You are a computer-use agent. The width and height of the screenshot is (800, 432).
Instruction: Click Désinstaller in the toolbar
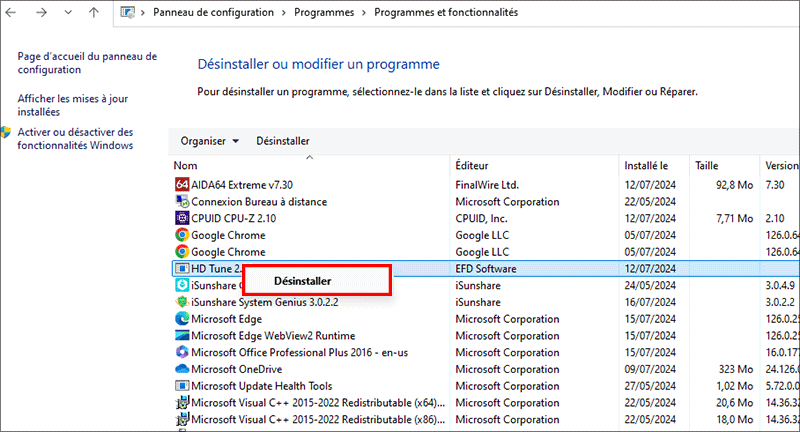pos(283,141)
